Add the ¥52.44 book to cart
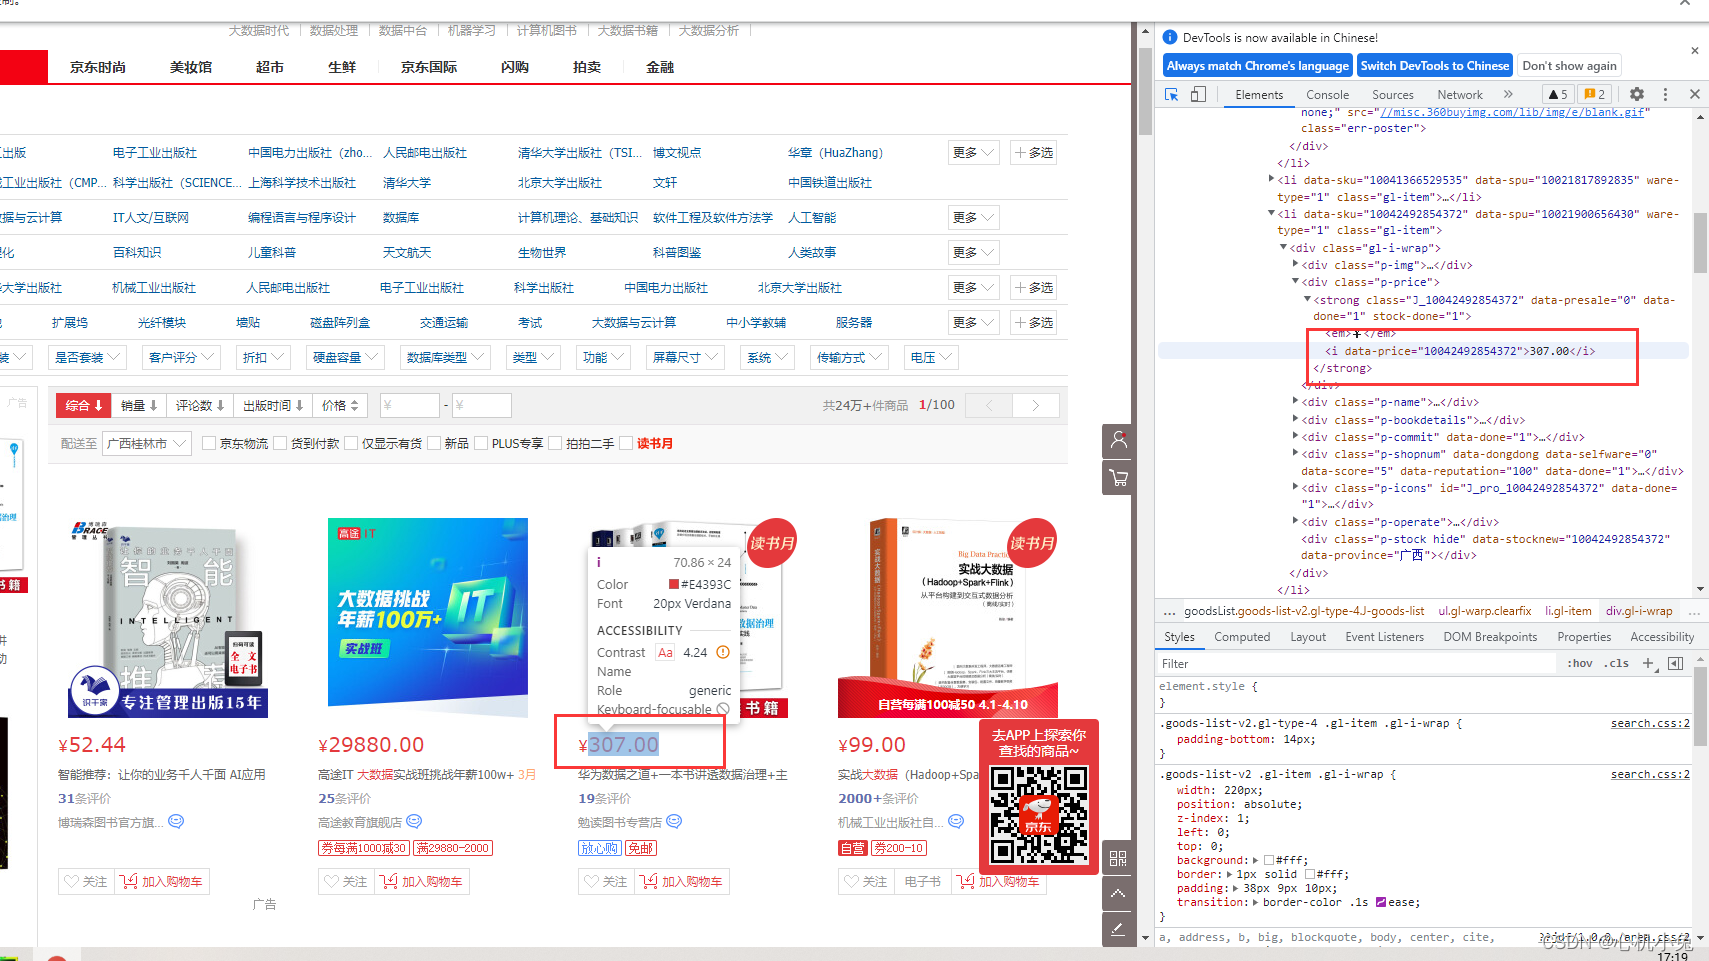This screenshot has height=961, width=1709. pos(161,881)
